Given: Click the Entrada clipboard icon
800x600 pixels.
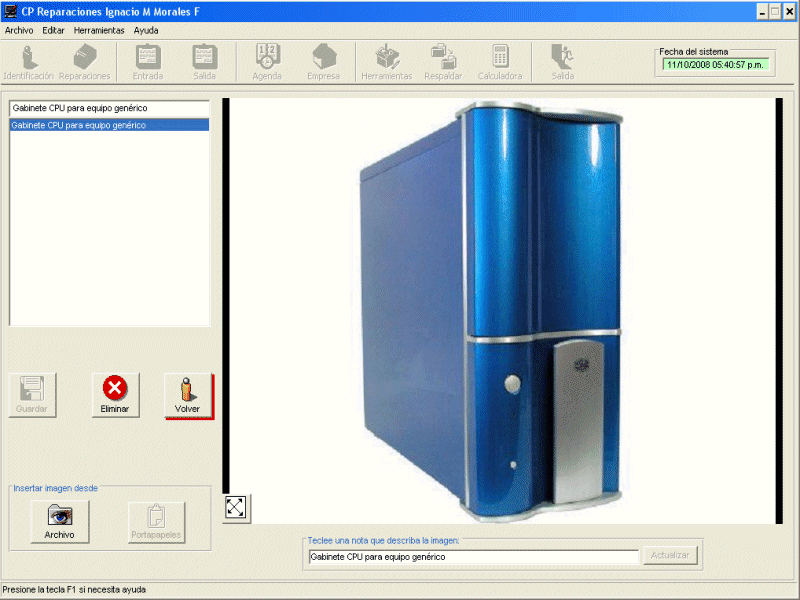Looking at the screenshot, I should 148,62.
